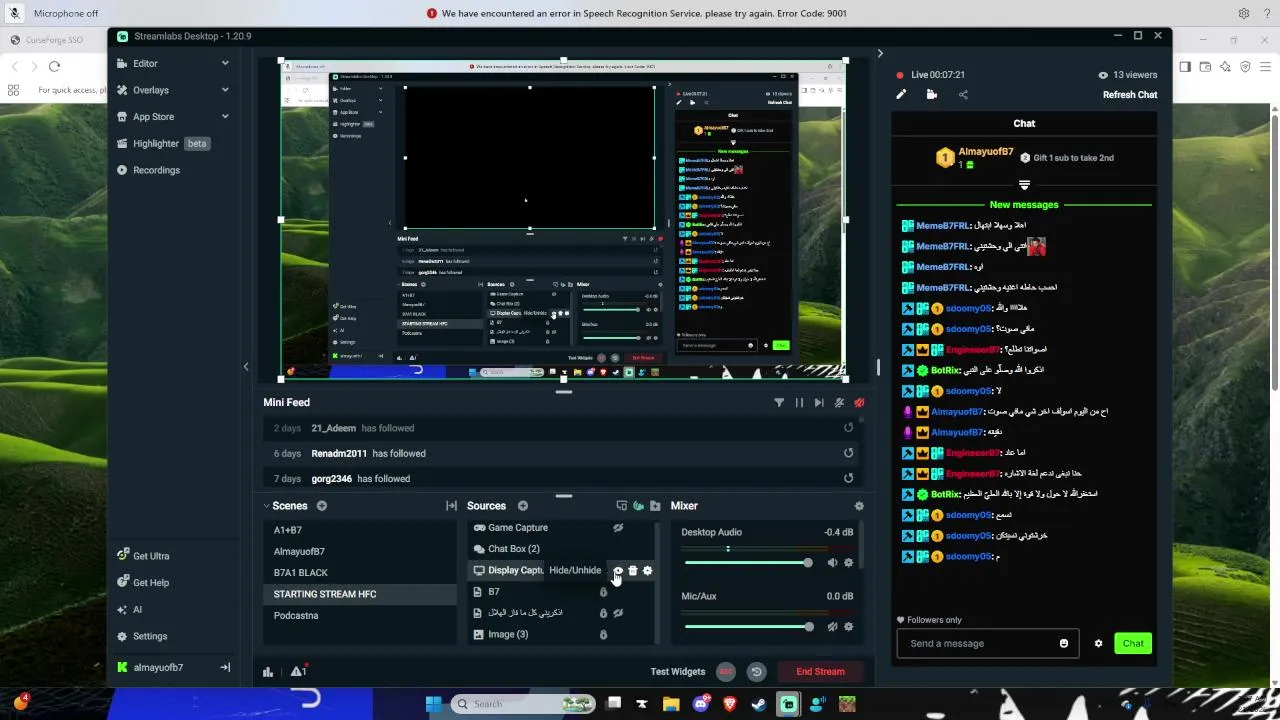Click Test Widgets button
Image resolution: width=1280 pixels, height=720 pixels.
pos(678,672)
